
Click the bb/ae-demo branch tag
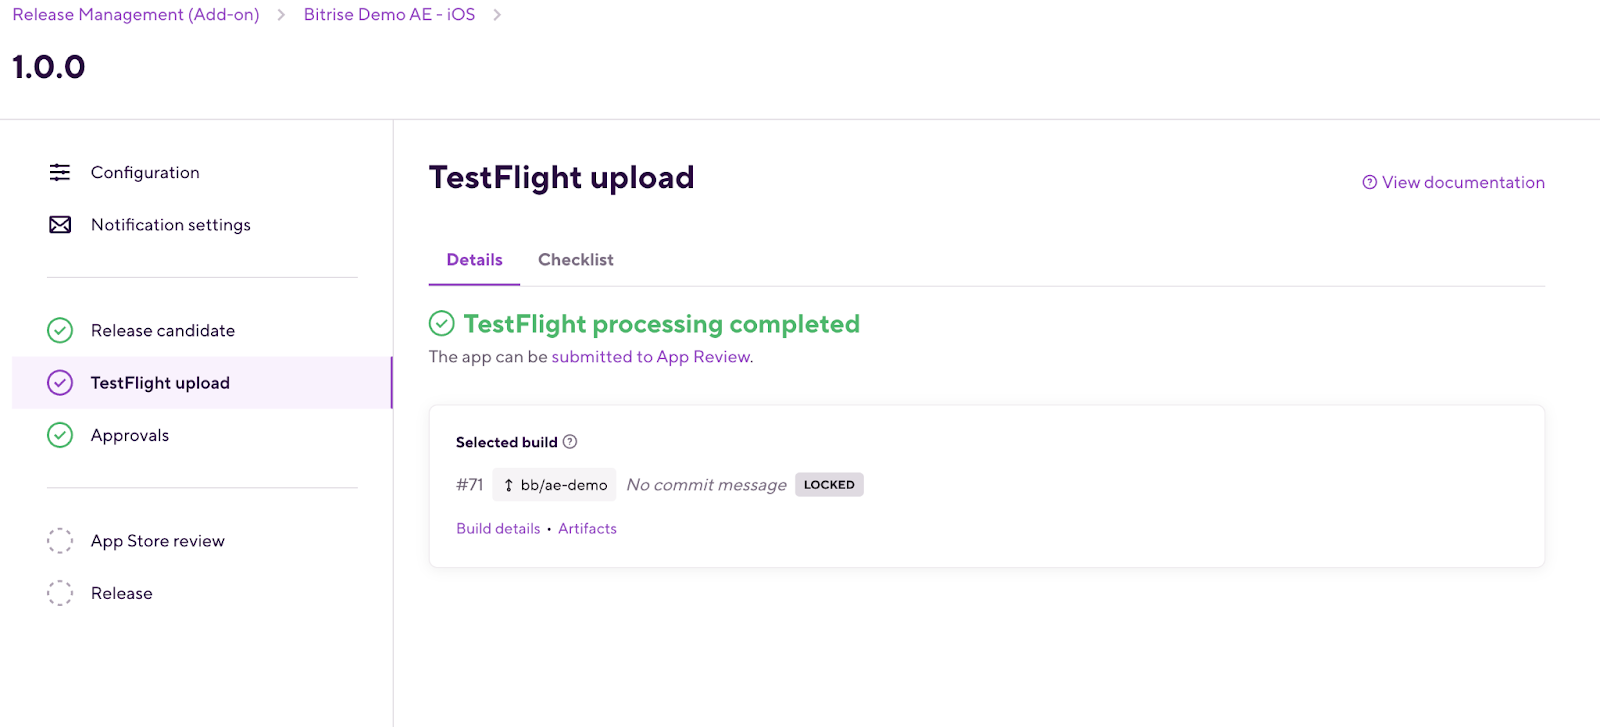pyautogui.click(x=555, y=485)
